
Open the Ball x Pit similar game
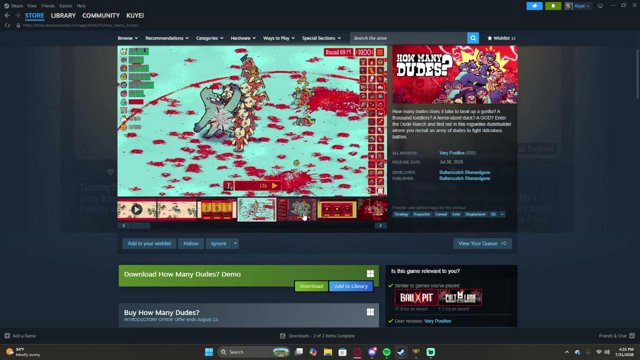pyautogui.click(x=416, y=298)
